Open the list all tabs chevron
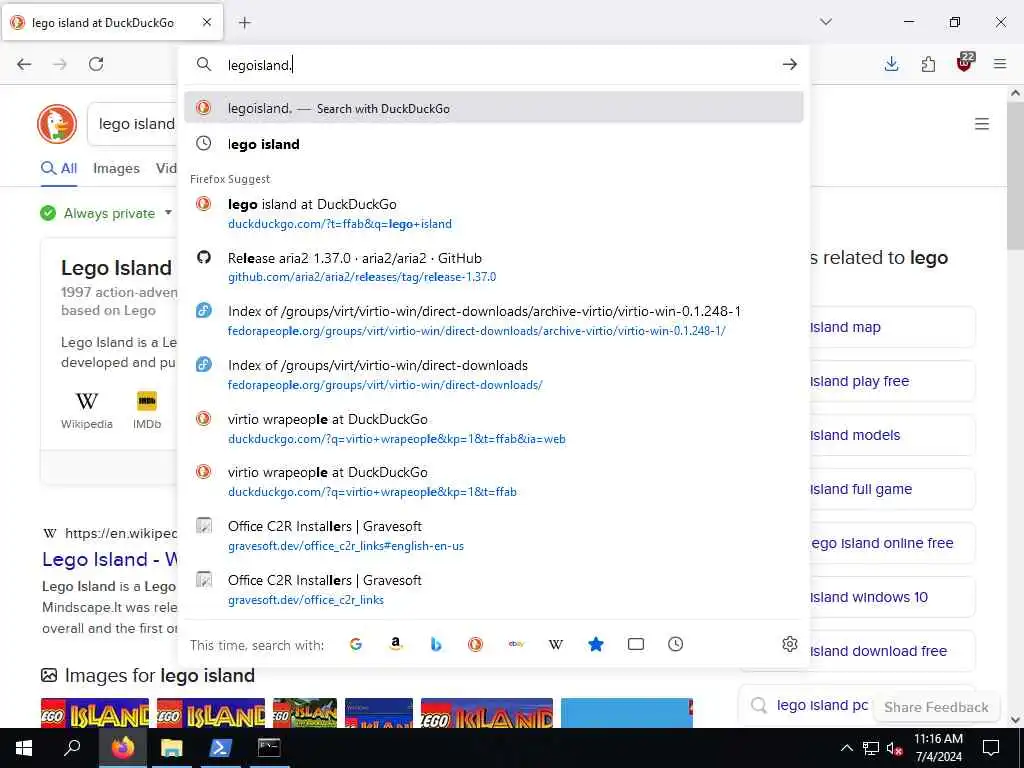1024x768 pixels. 826,22
